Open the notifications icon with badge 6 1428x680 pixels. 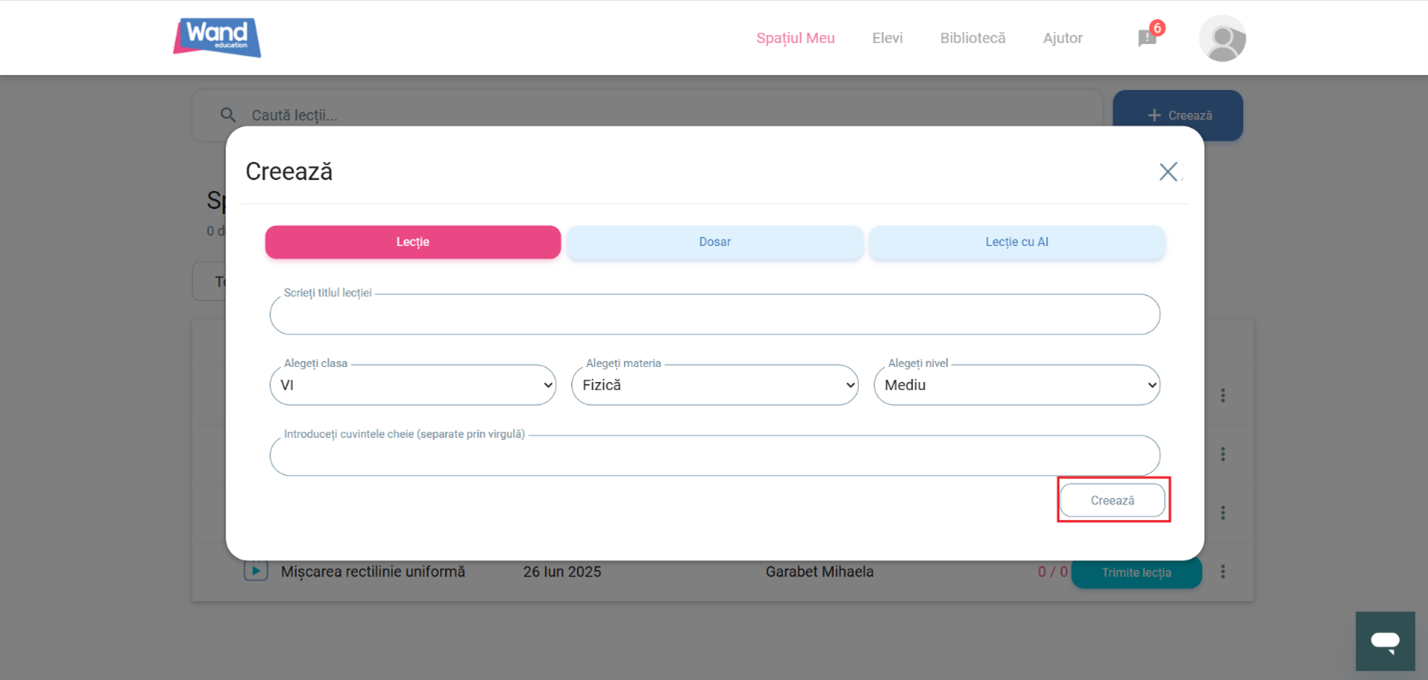1147,38
